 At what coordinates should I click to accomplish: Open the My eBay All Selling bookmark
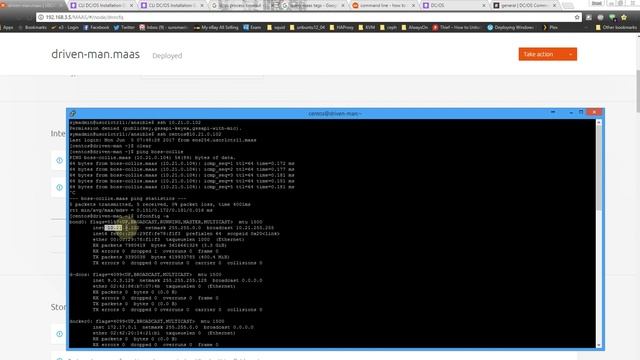click(216, 27)
